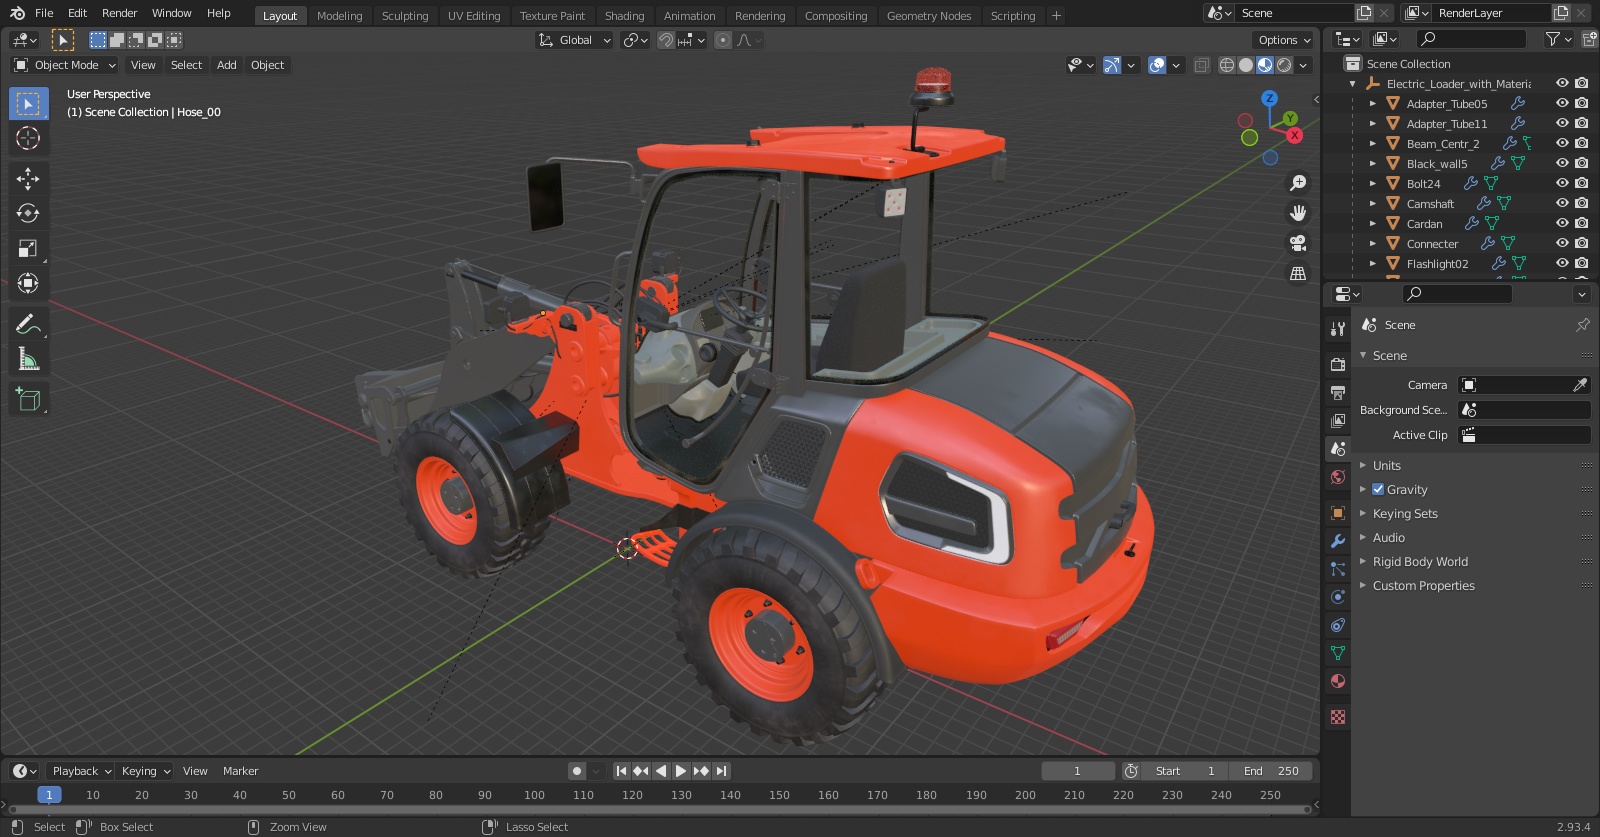
Task: Switch to rendered viewport shading
Action: [x=1284, y=65]
